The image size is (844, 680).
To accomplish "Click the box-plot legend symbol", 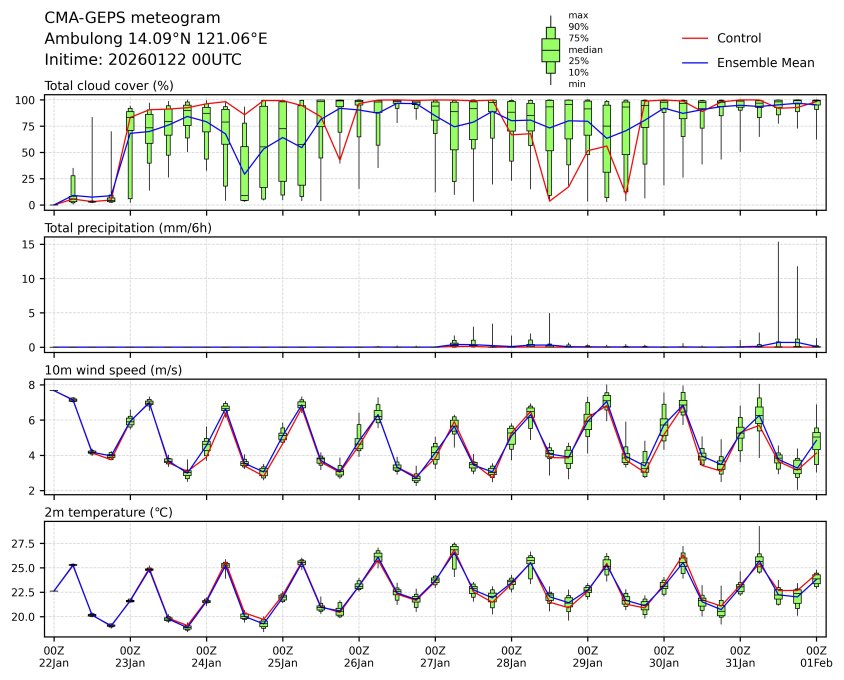I will [550, 49].
